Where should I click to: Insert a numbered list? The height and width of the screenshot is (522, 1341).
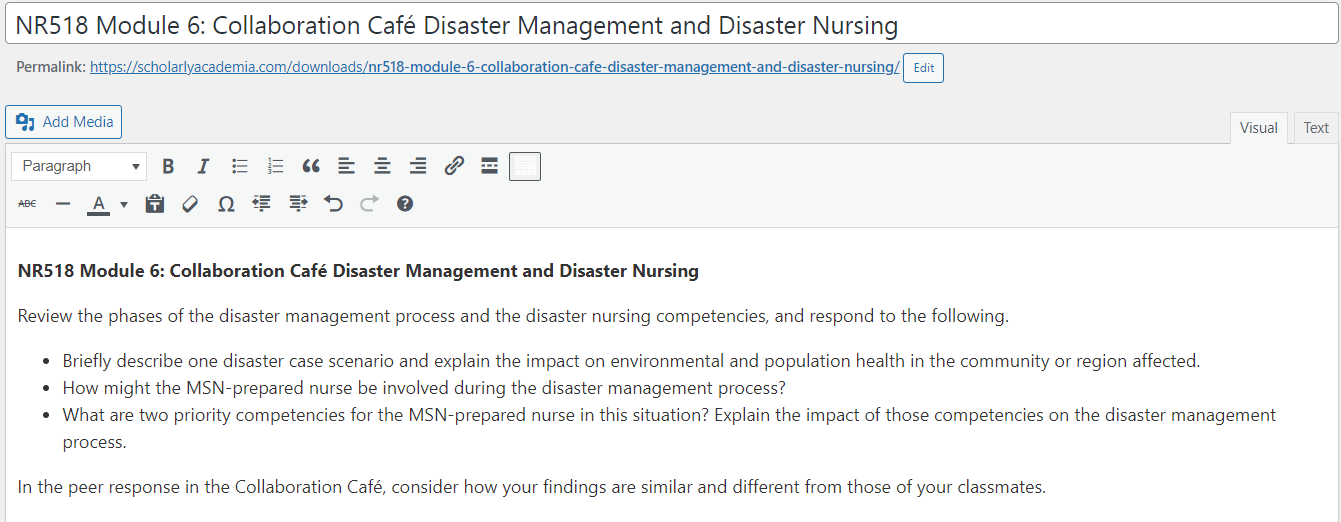276,166
